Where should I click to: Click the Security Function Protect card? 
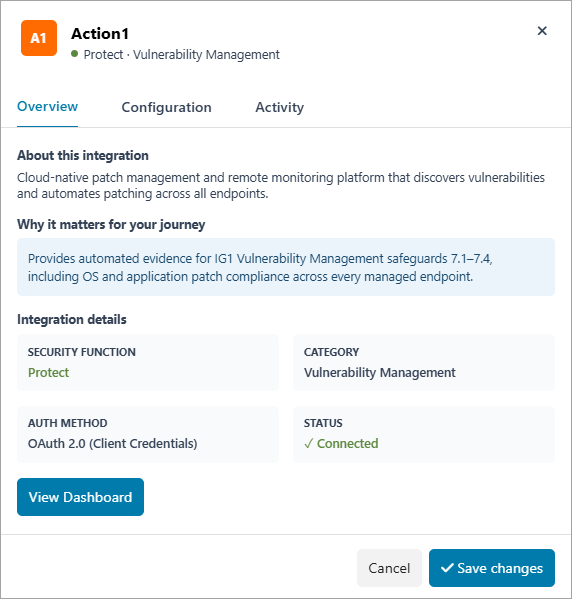(x=148, y=363)
